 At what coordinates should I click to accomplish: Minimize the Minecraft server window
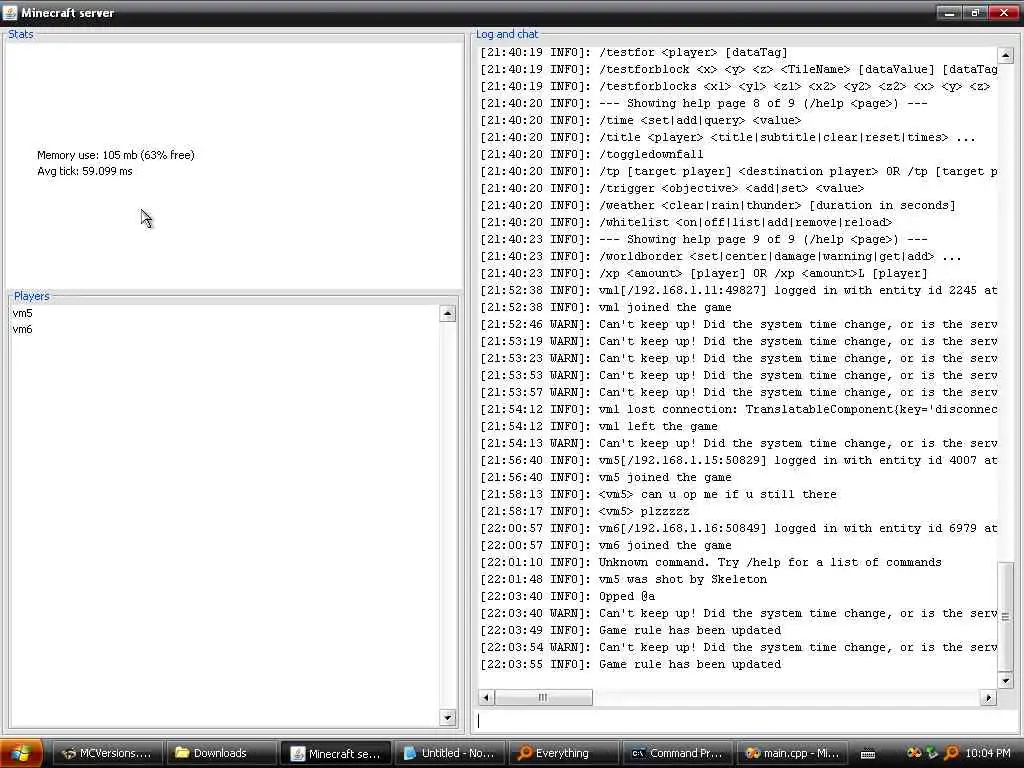point(949,12)
